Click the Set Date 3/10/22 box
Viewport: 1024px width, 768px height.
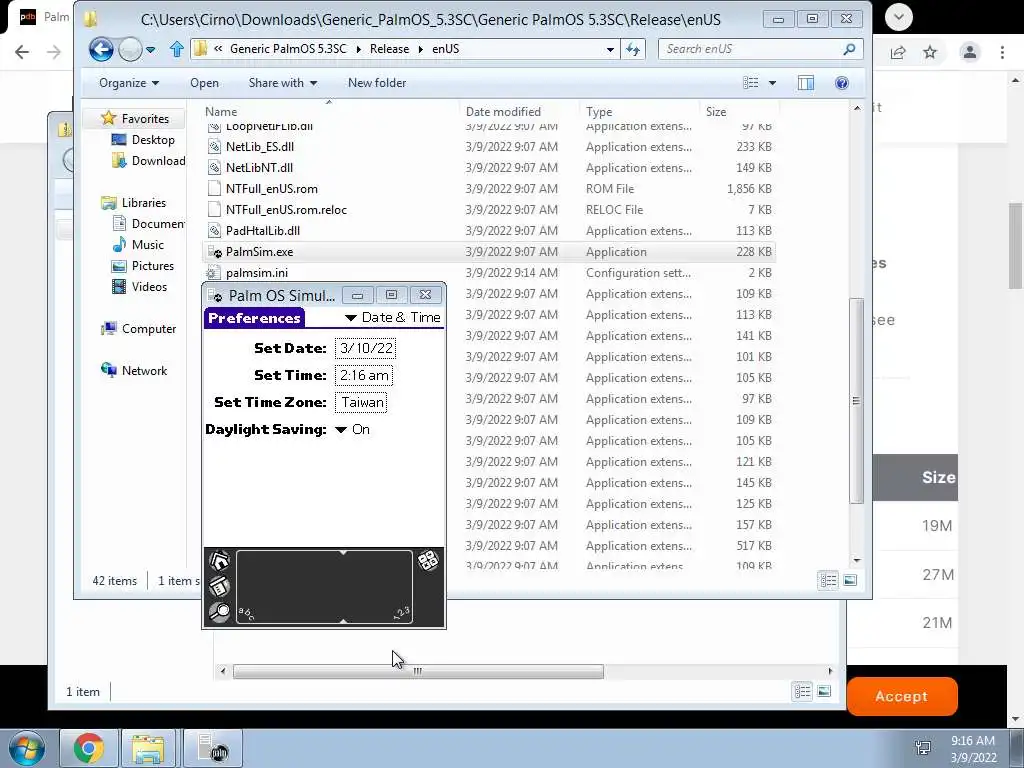click(366, 348)
